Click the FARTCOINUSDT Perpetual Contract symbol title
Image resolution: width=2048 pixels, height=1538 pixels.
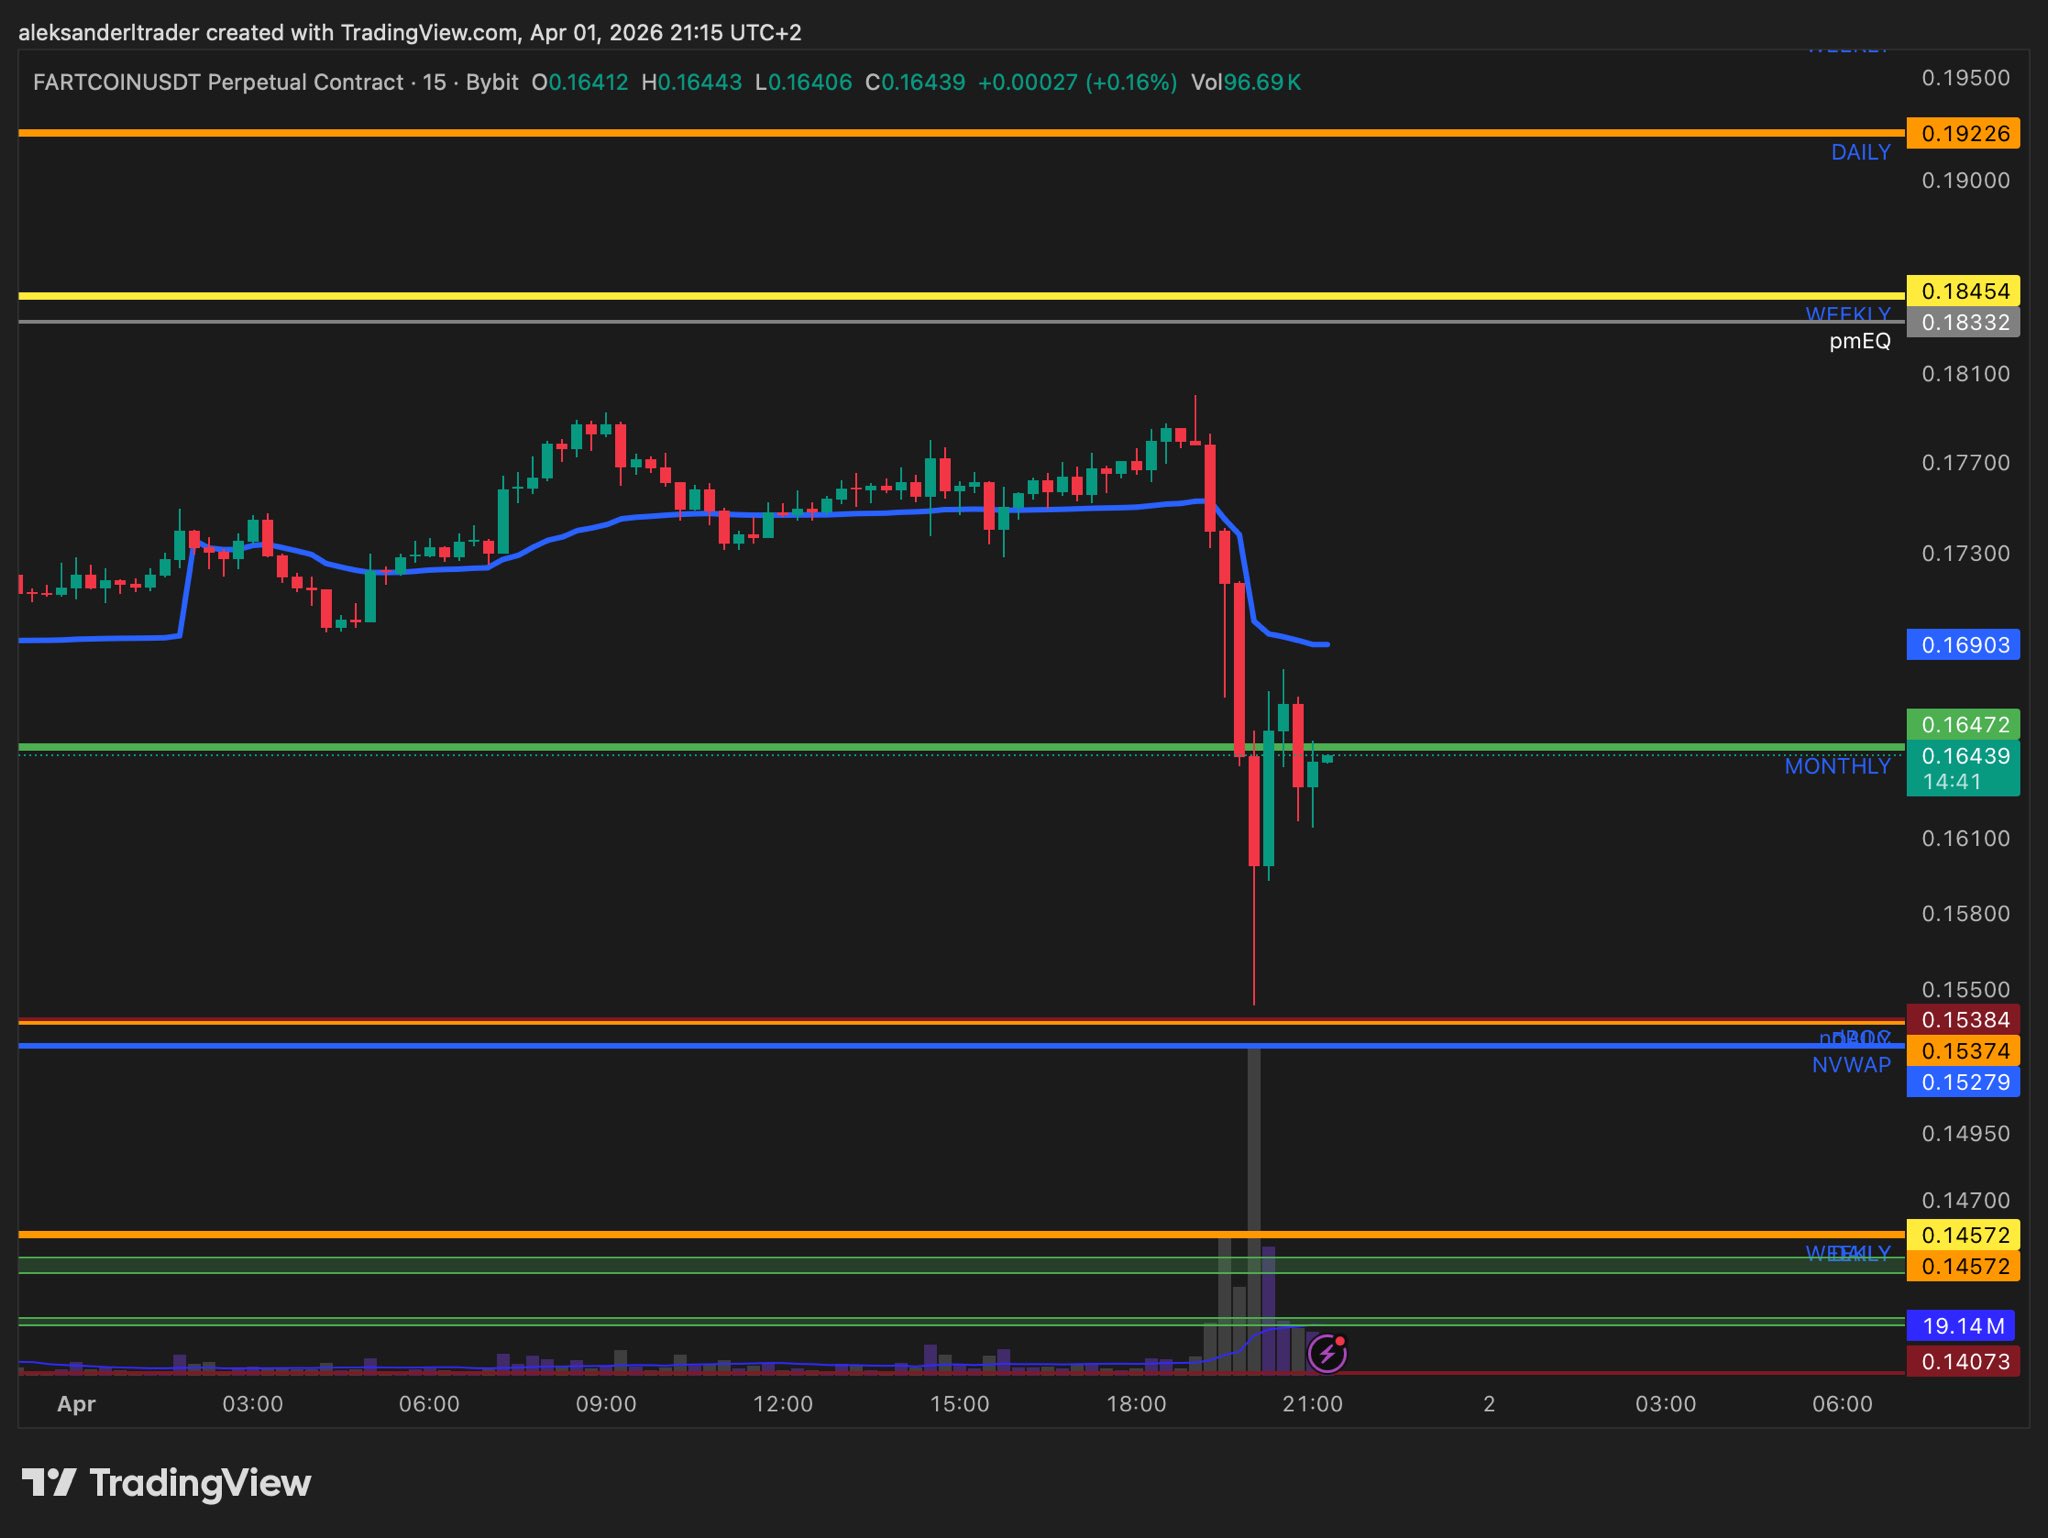(x=218, y=82)
